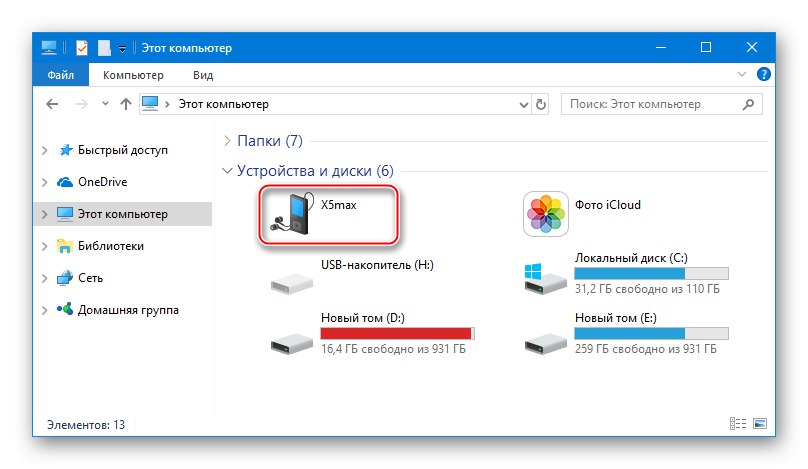Click the Новый том (E:) usage bar
This screenshot has height=469, width=808.
click(651, 333)
